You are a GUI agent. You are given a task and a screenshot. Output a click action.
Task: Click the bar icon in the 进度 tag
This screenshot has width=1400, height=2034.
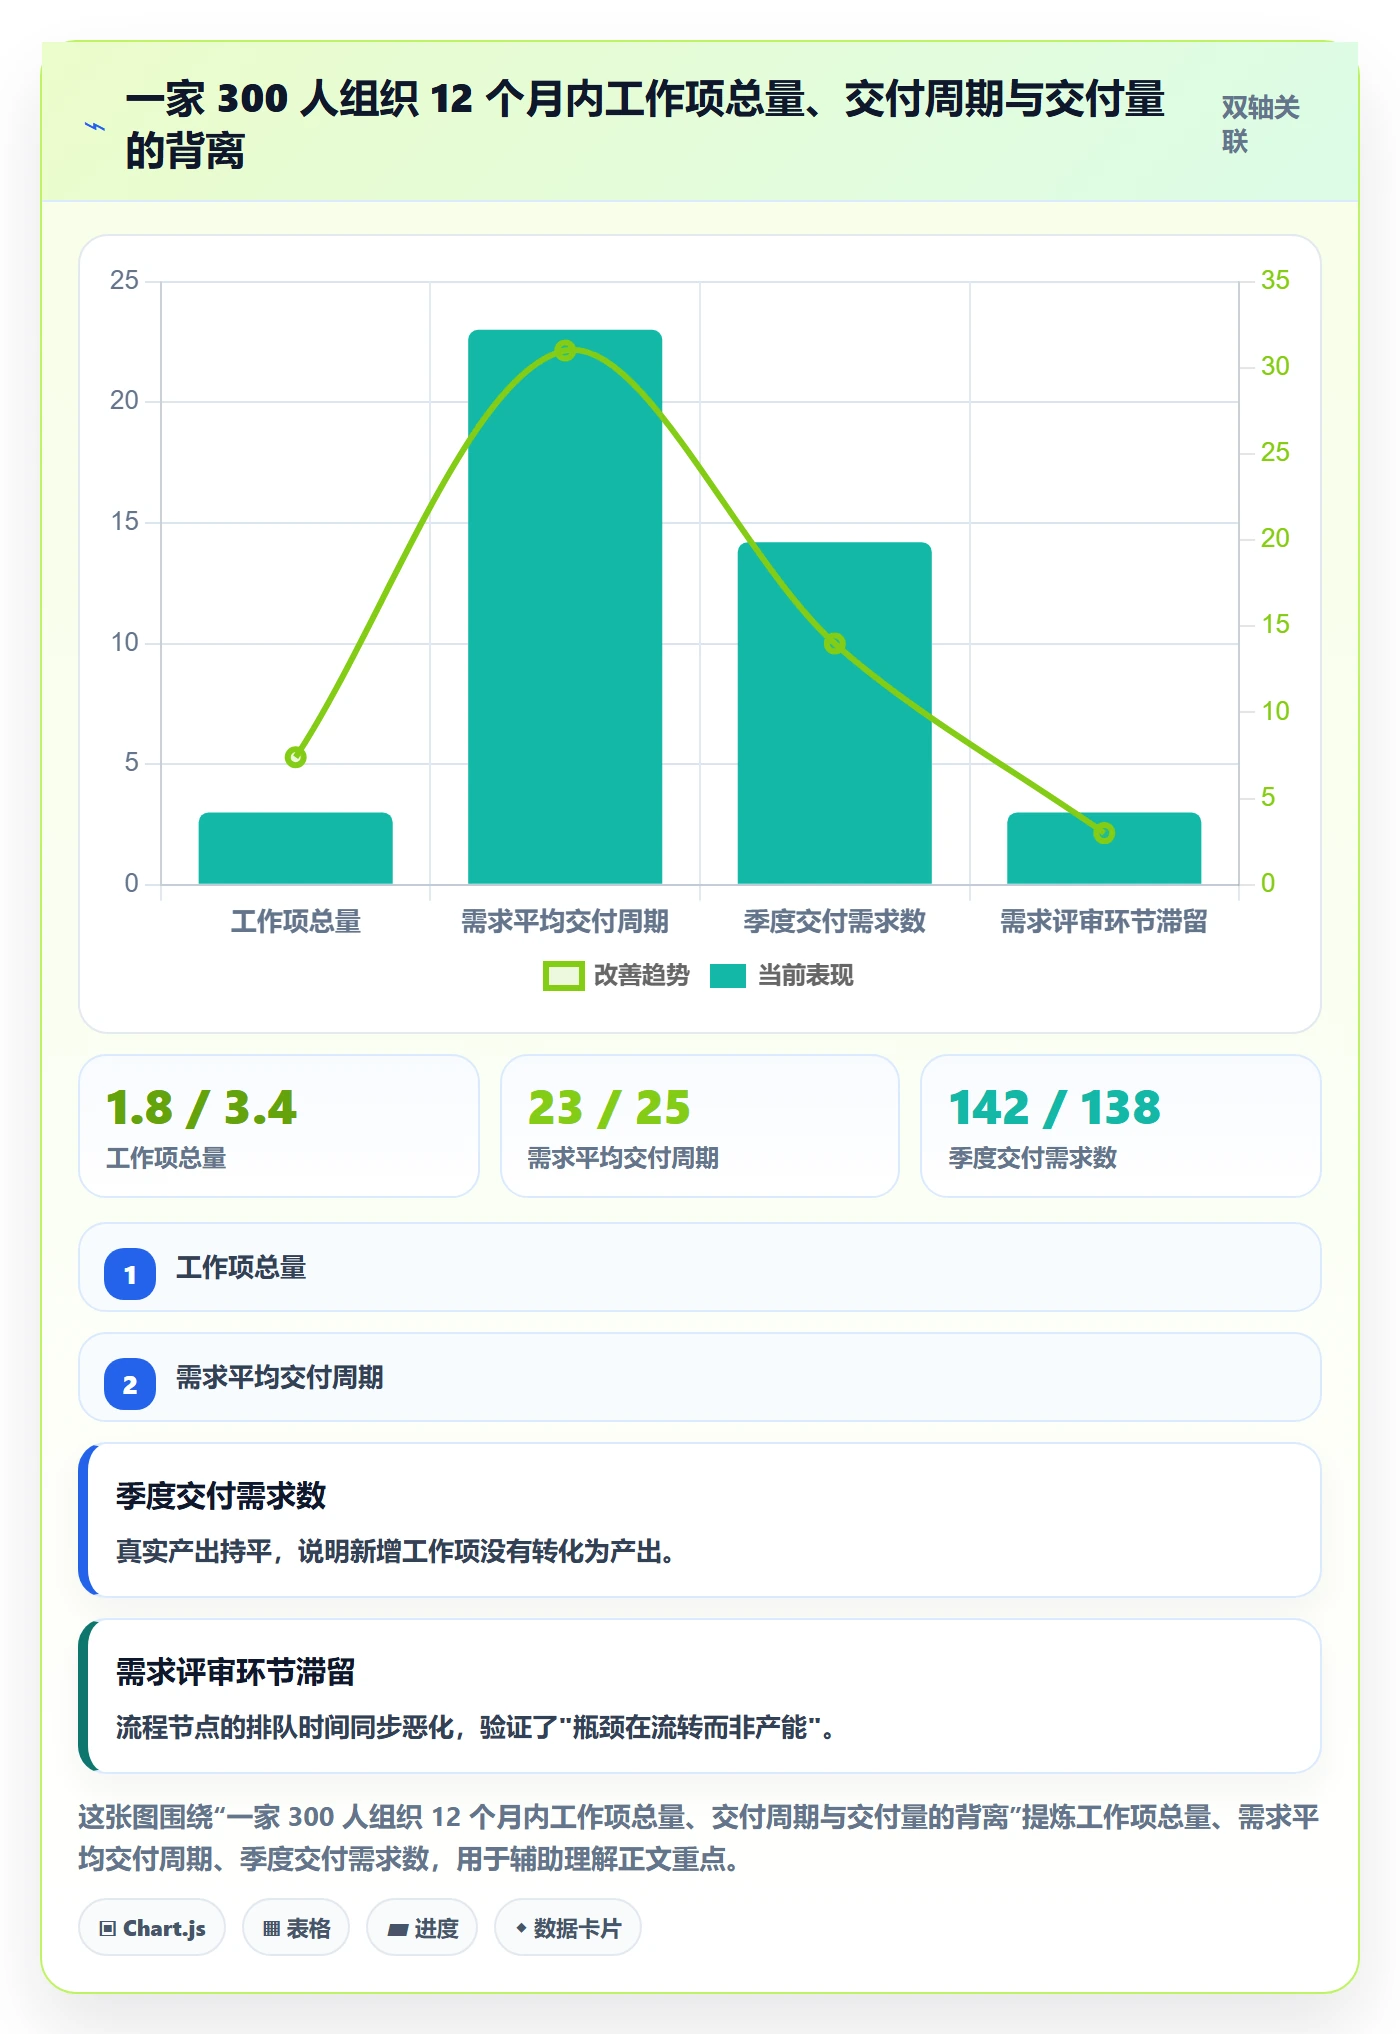click(x=398, y=1930)
